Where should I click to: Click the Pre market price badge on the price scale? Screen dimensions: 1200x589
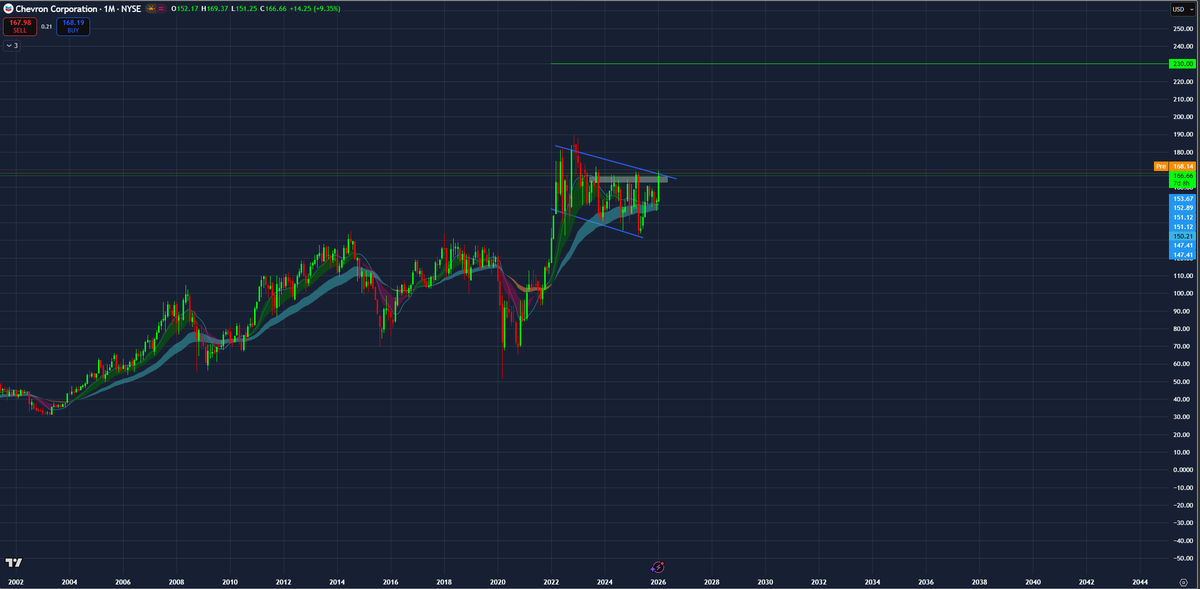point(1161,166)
